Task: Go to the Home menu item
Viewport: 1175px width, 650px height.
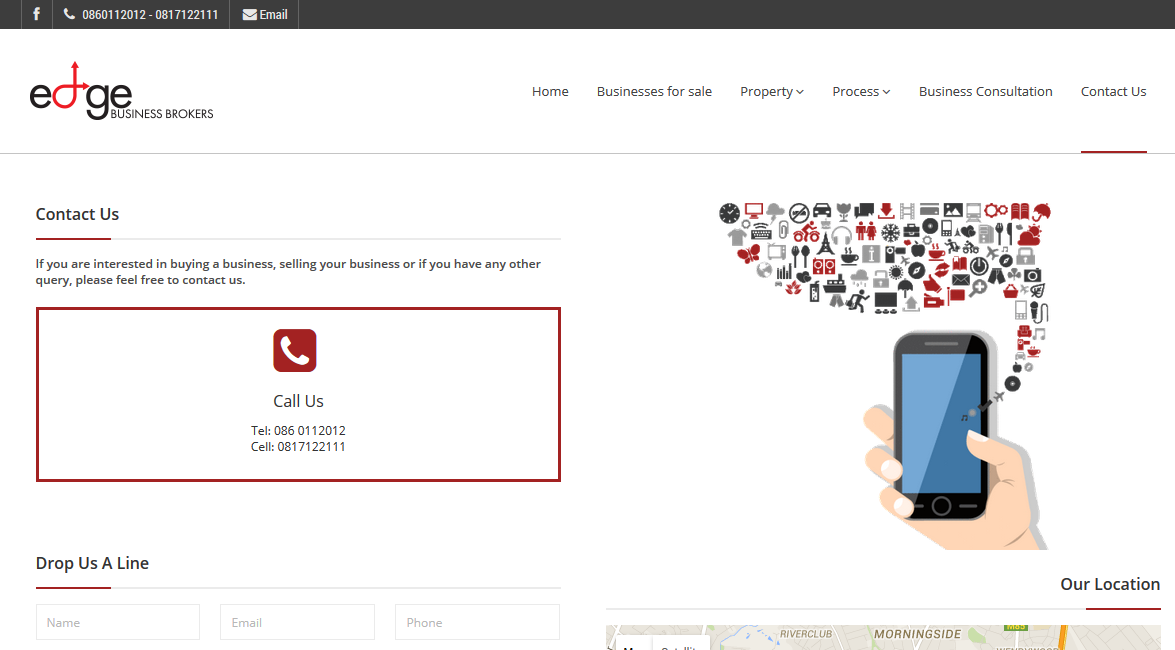Action: (550, 91)
